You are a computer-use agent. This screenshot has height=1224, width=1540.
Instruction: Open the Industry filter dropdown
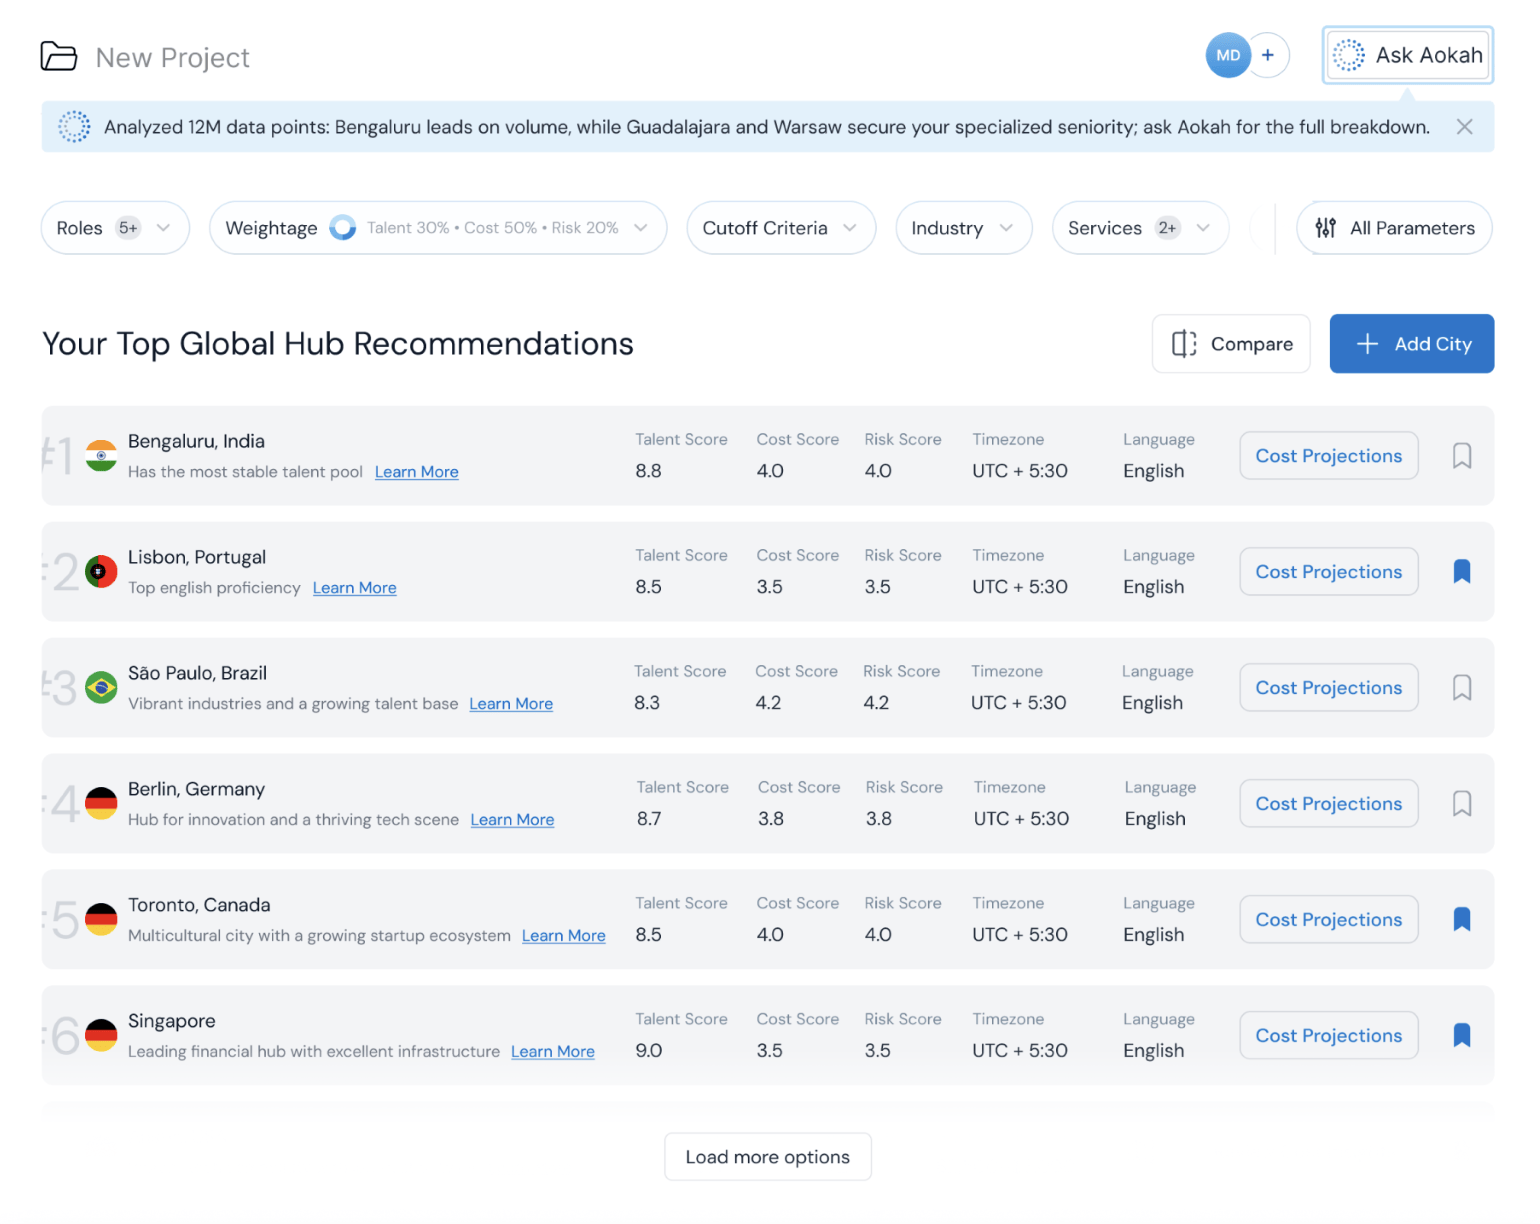963,228
